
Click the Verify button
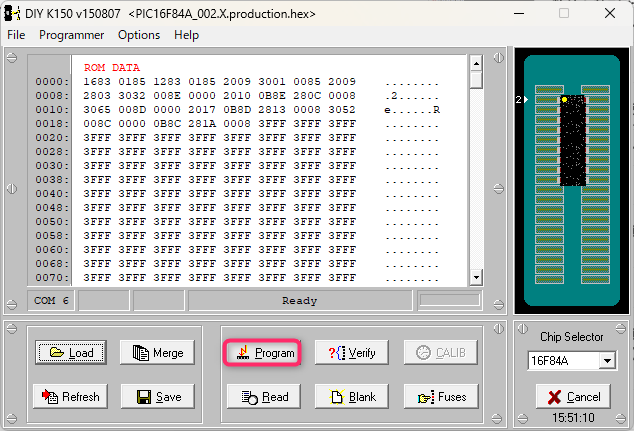[x=352, y=353]
